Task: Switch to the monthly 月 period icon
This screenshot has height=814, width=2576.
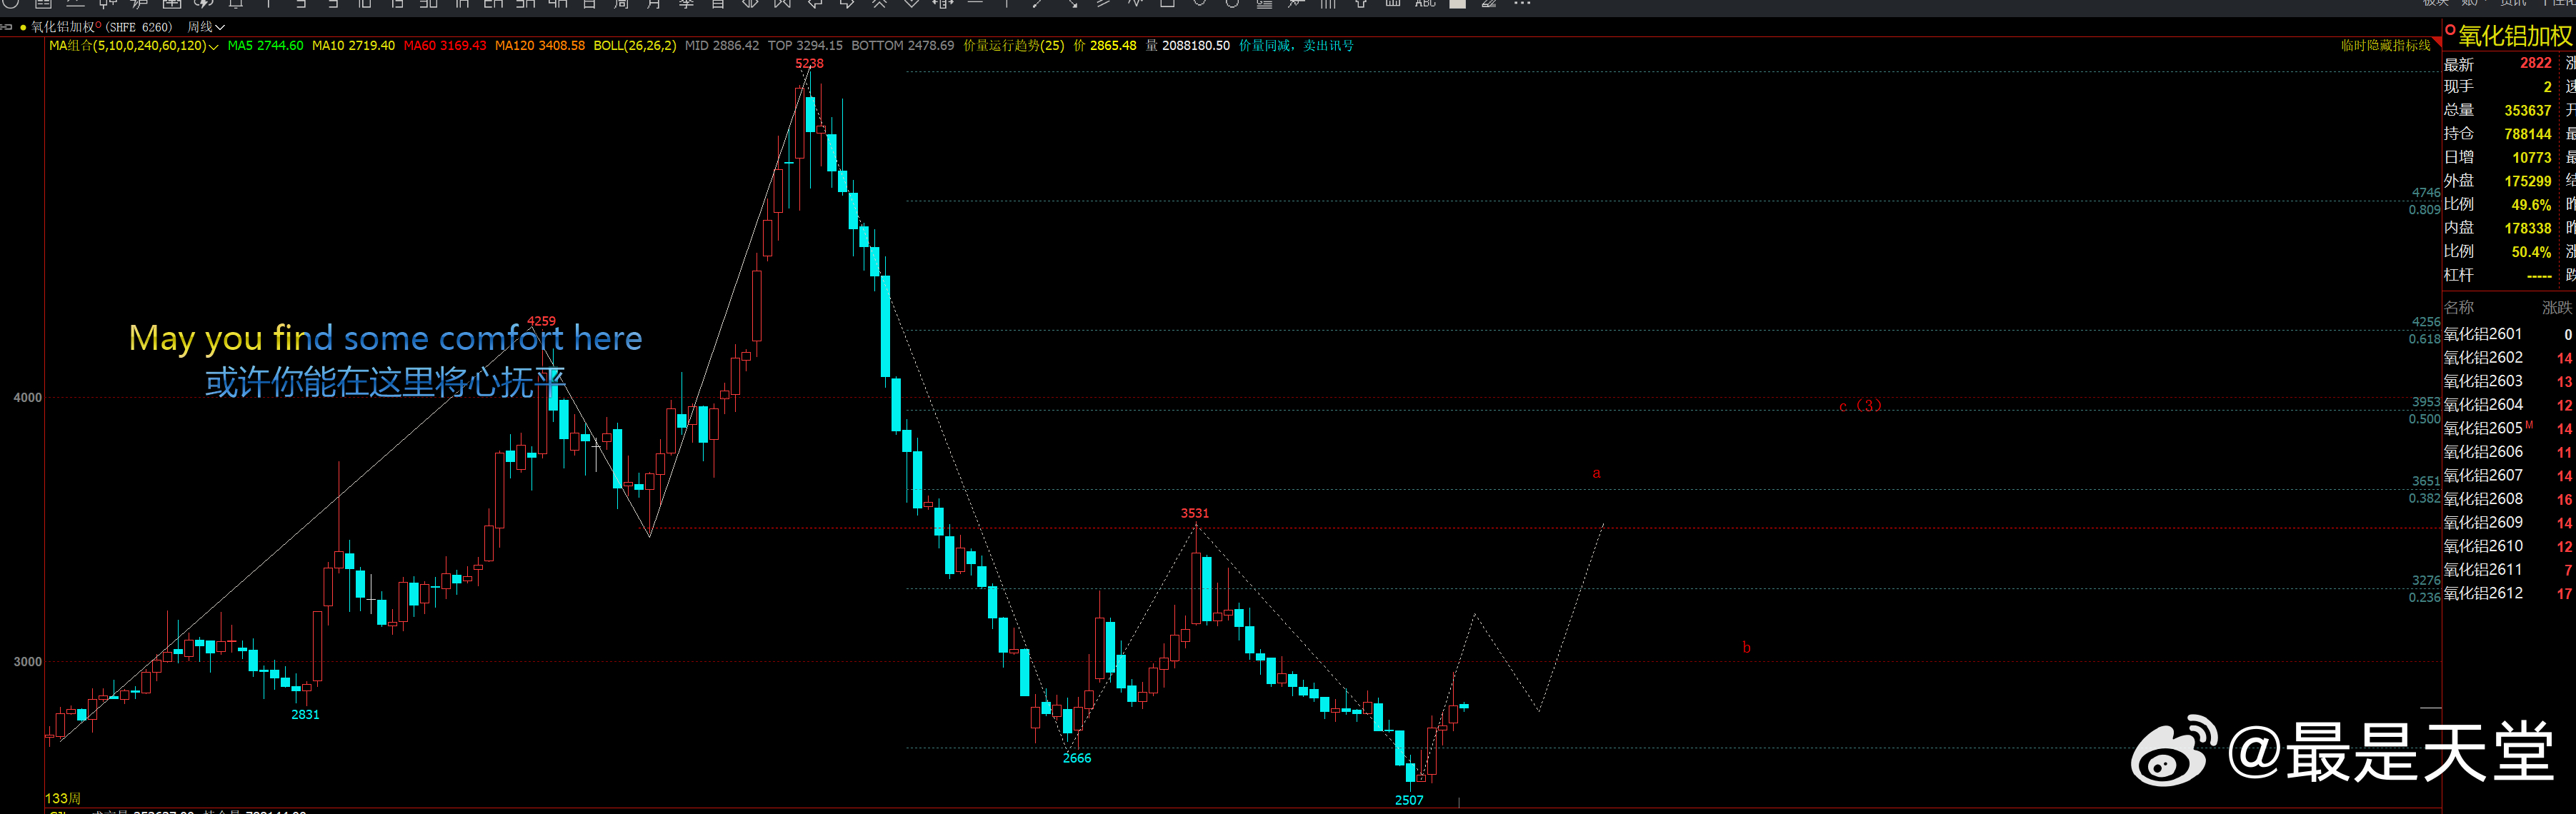Action: coord(654,4)
